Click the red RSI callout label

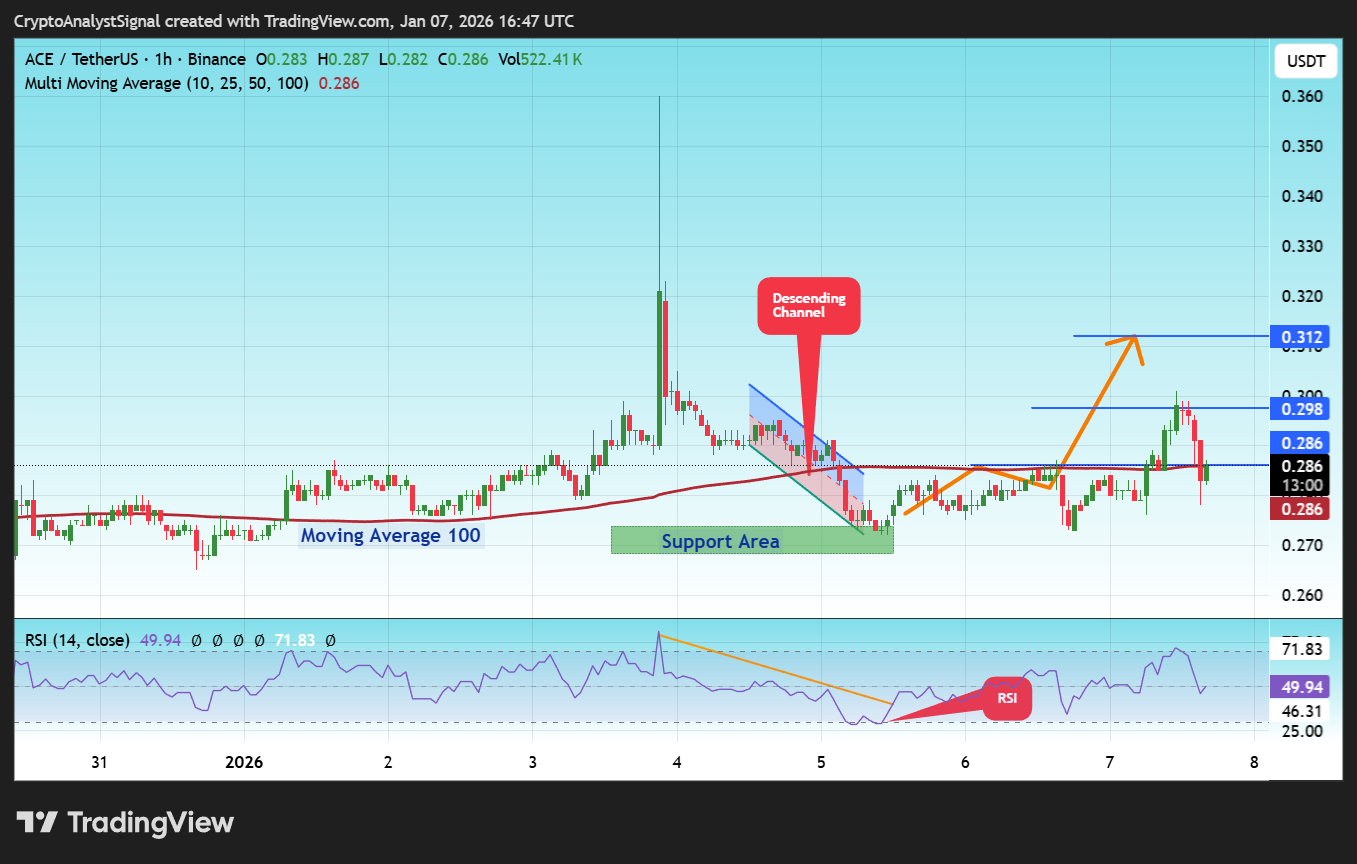coord(1007,698)
